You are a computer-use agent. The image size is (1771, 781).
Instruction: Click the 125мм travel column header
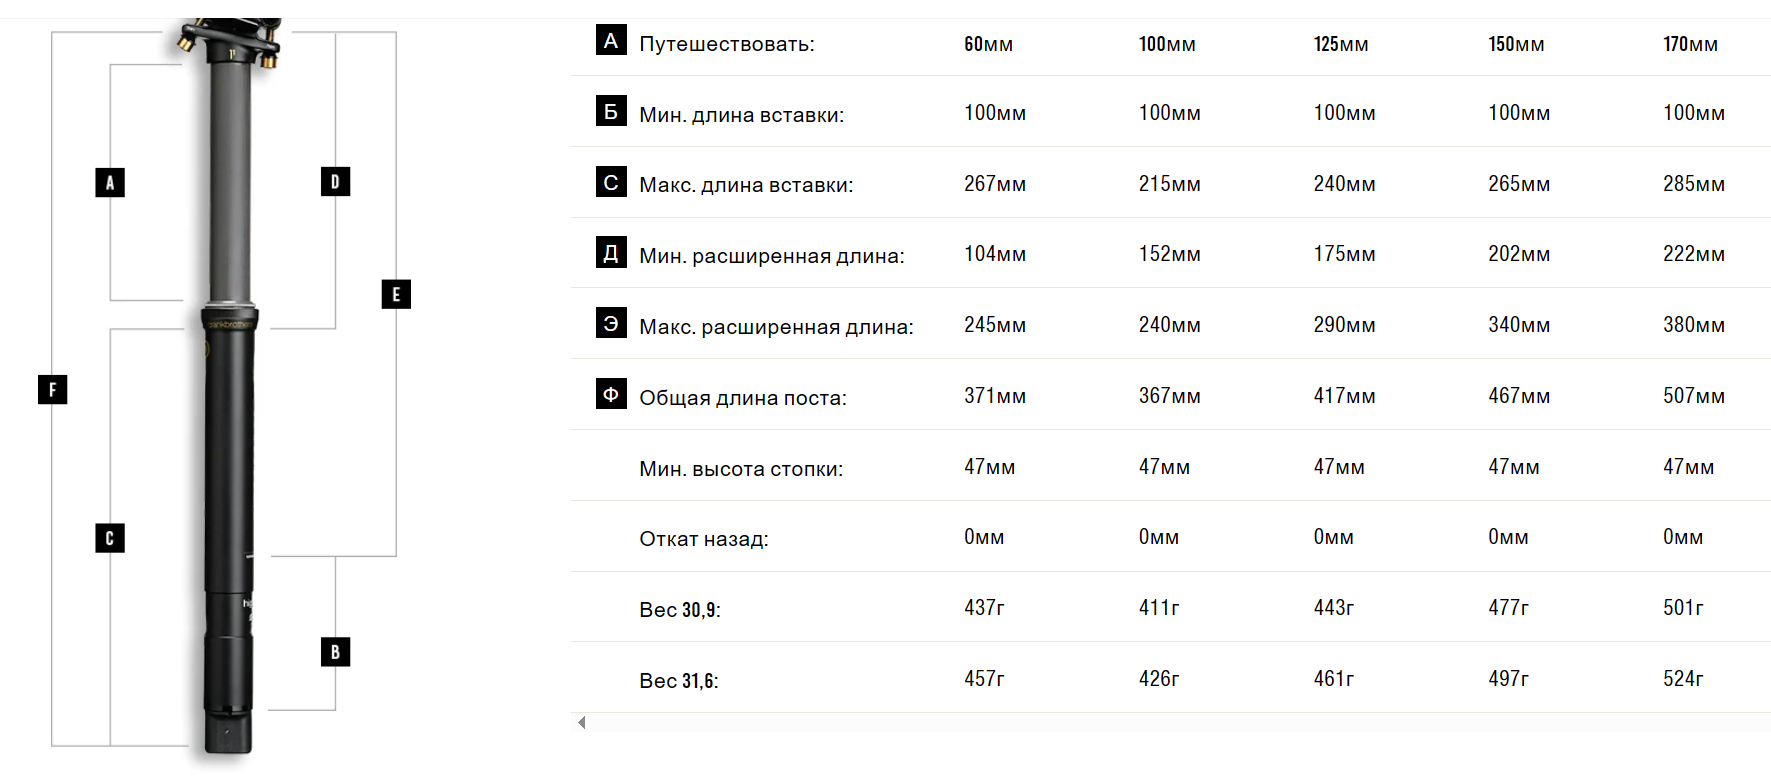click(x=1341, y=44)
